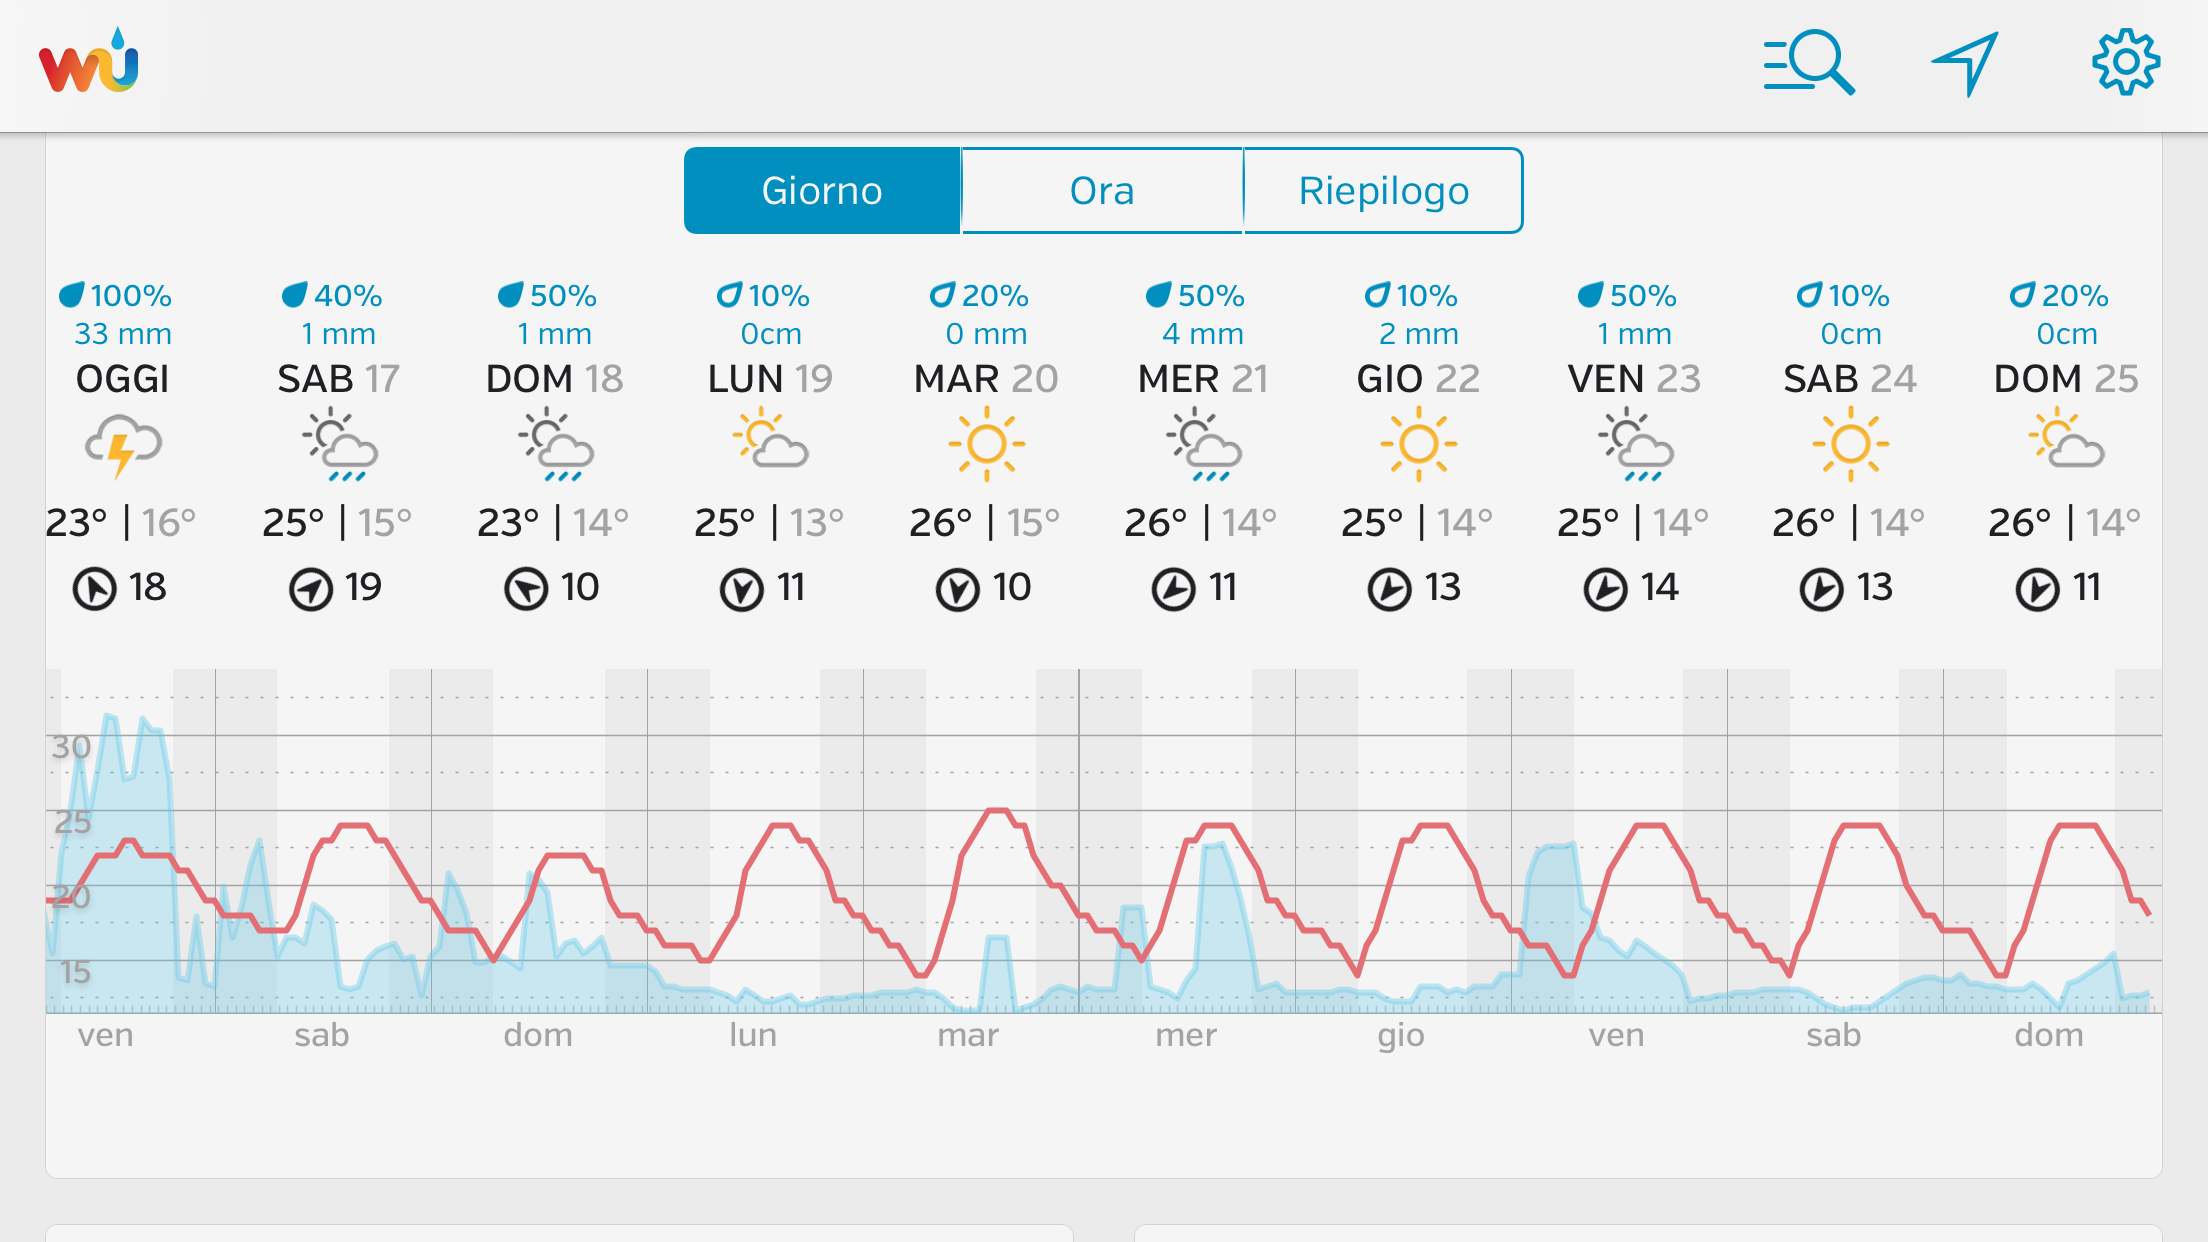Tap the wind direction icon for OGGI

tap(95, 589)
